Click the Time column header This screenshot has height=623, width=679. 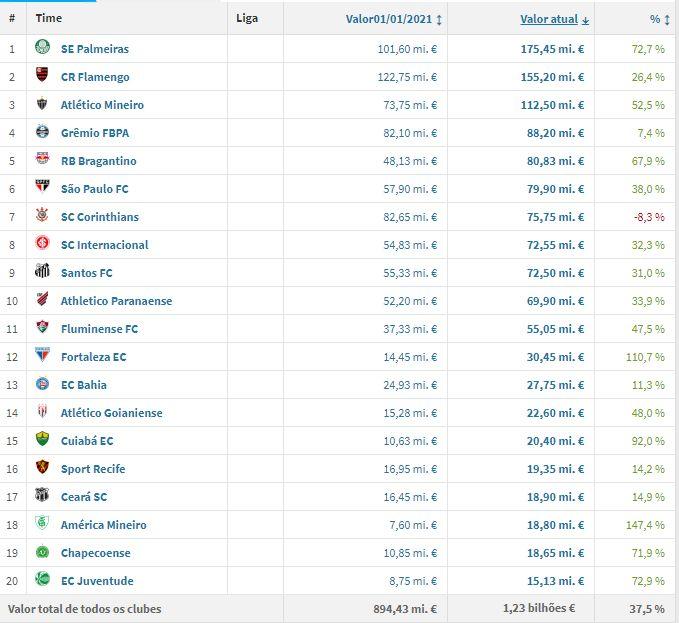click(x=48, y=18)
